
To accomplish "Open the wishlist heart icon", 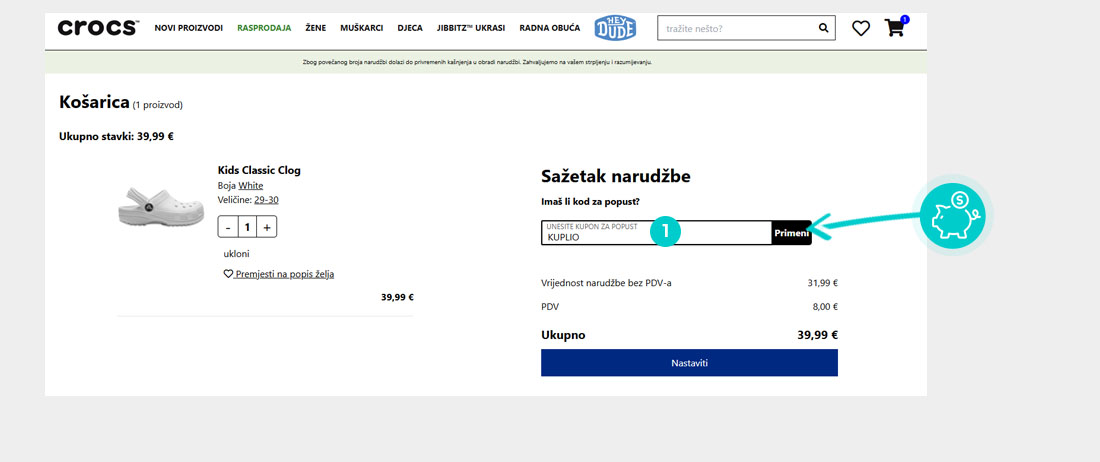I will coord(861,29).
